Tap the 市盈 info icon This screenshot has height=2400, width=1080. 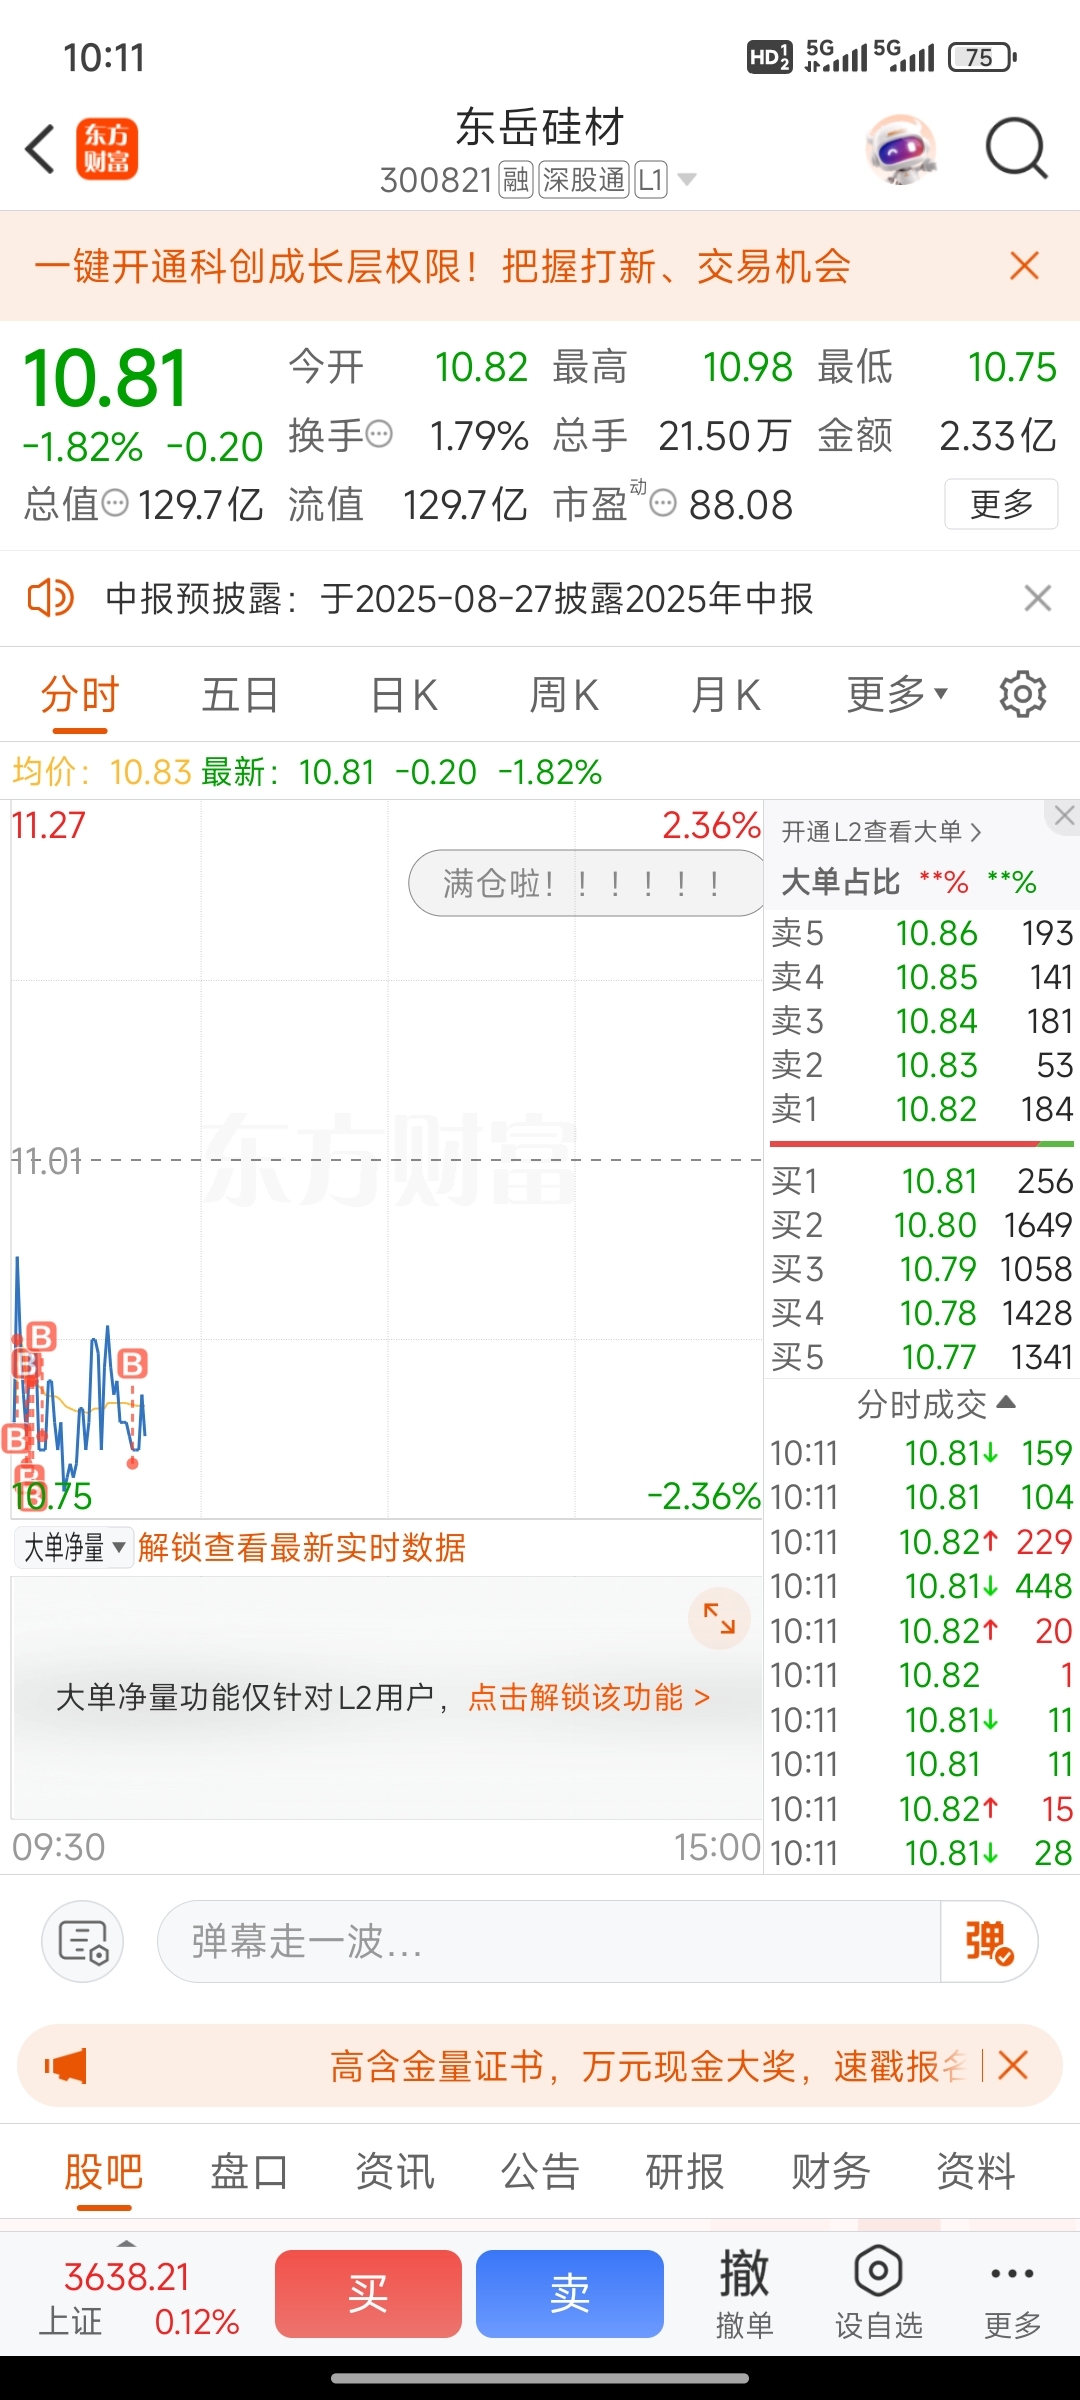point(663,503)
